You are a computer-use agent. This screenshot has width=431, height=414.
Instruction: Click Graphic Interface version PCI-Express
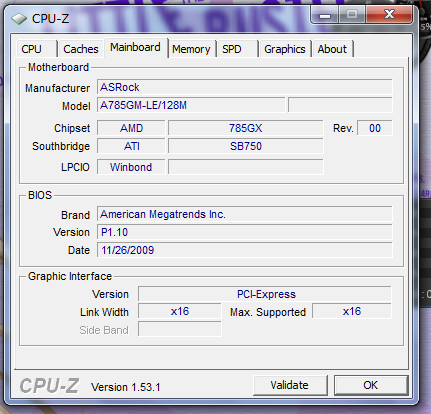[265, 294]
